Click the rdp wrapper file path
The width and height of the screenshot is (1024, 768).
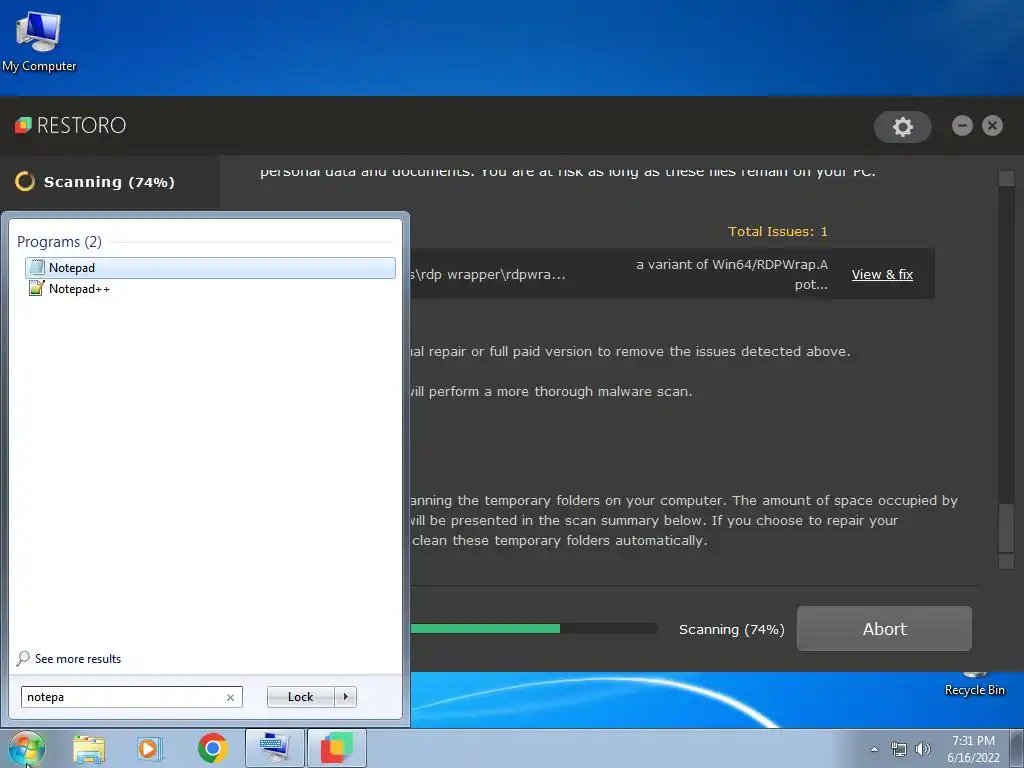pos(487,274)
